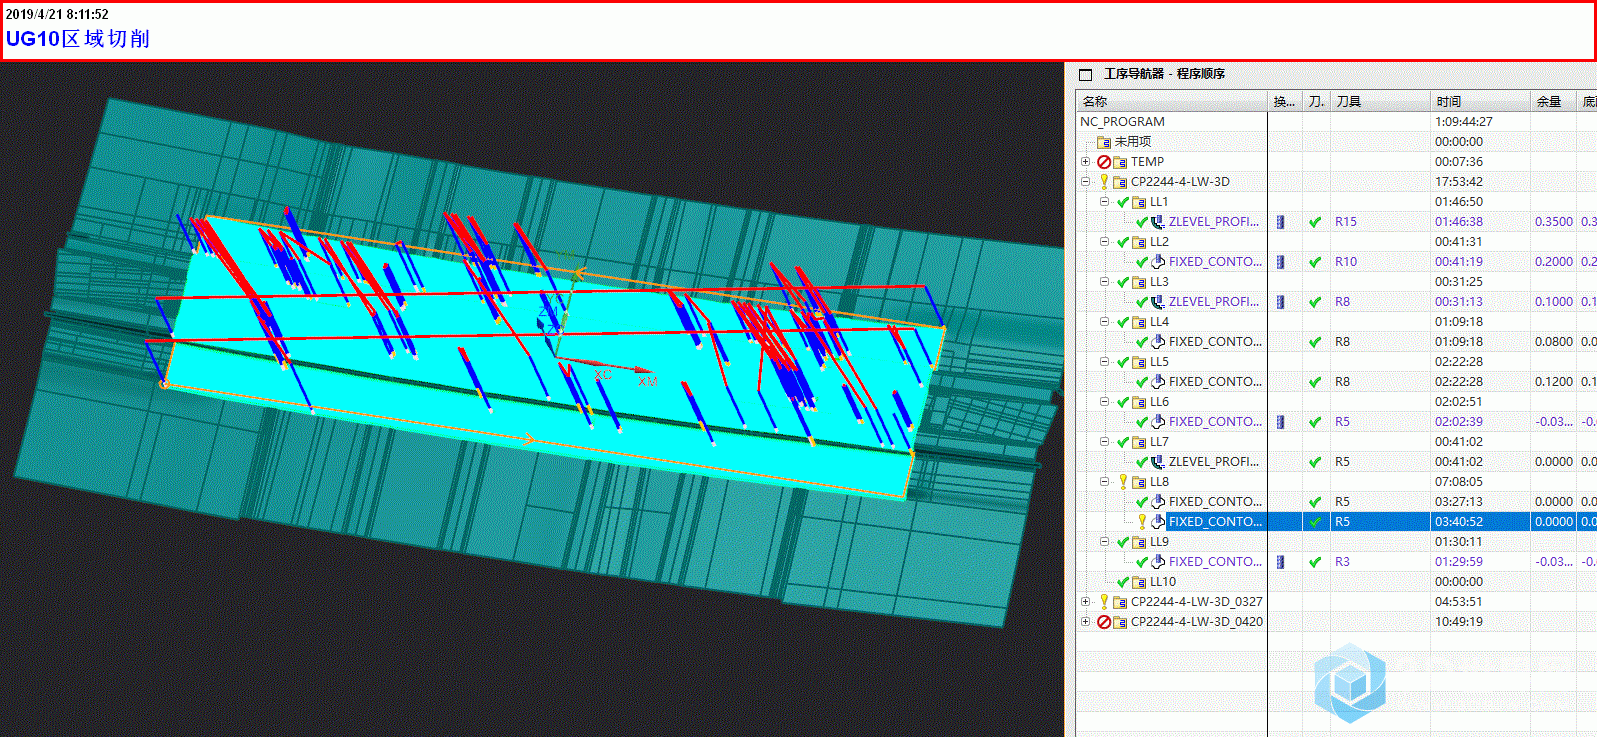Expand the CP2244-4-LW-3D_0327 program group
Image resolution: width=1597 pixels, height=737 pixels.
pos(1085,602)
